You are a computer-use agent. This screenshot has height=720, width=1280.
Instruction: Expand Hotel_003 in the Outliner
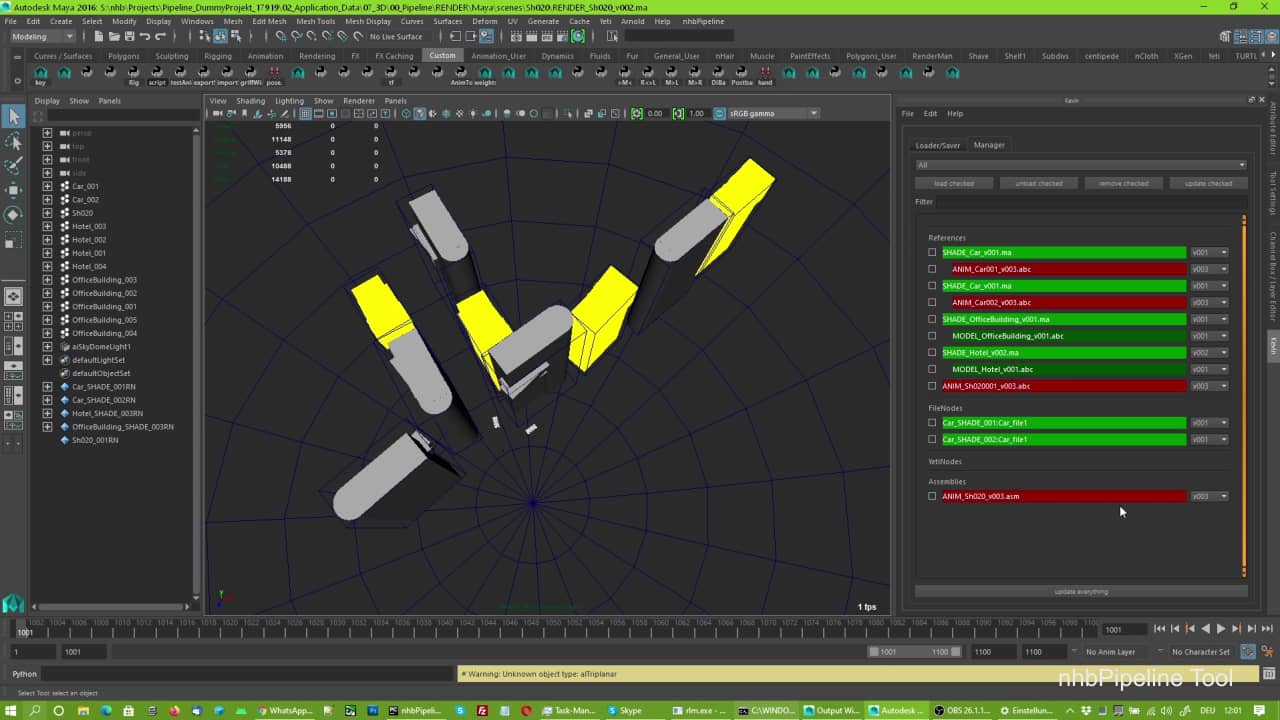click(x=47, y=226)
